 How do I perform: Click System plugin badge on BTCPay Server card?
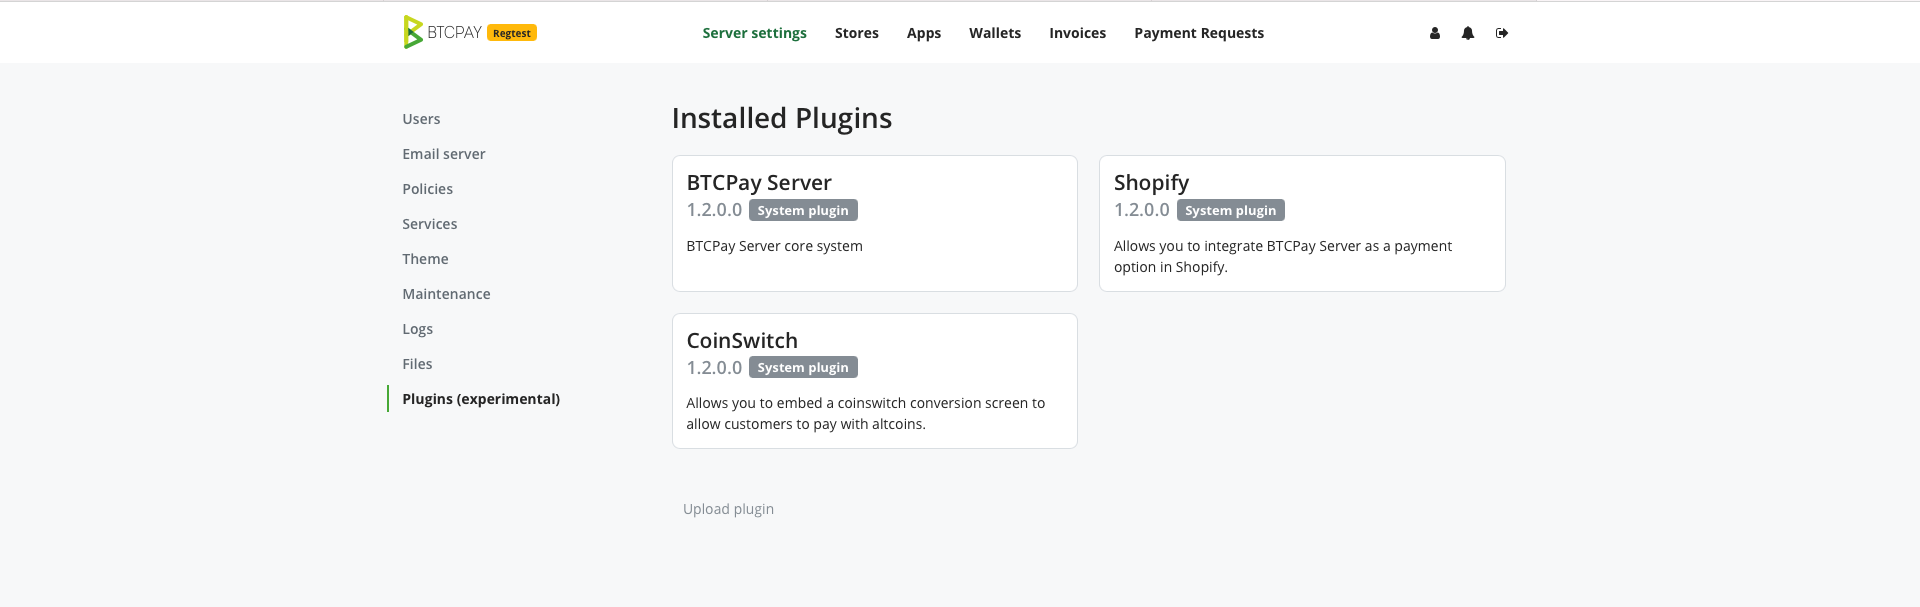[803, 210]
